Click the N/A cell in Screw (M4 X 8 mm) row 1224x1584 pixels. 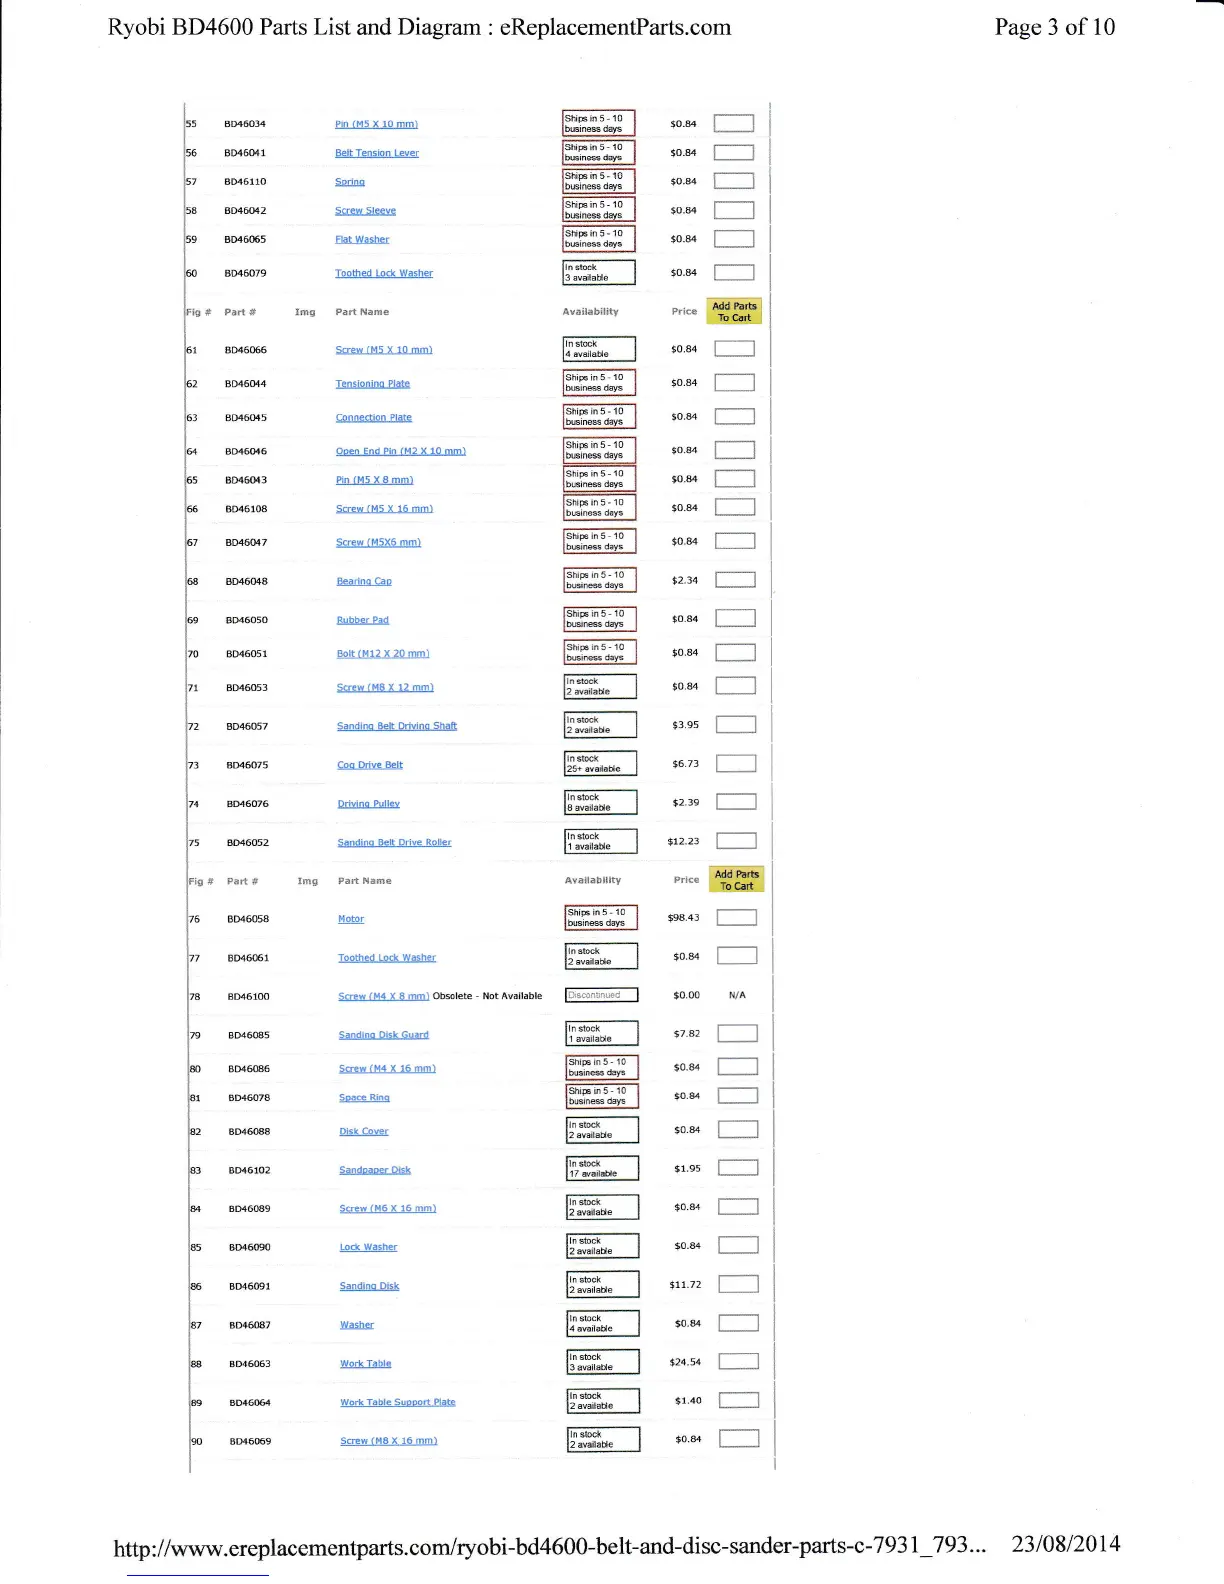[x=738, y=996]
